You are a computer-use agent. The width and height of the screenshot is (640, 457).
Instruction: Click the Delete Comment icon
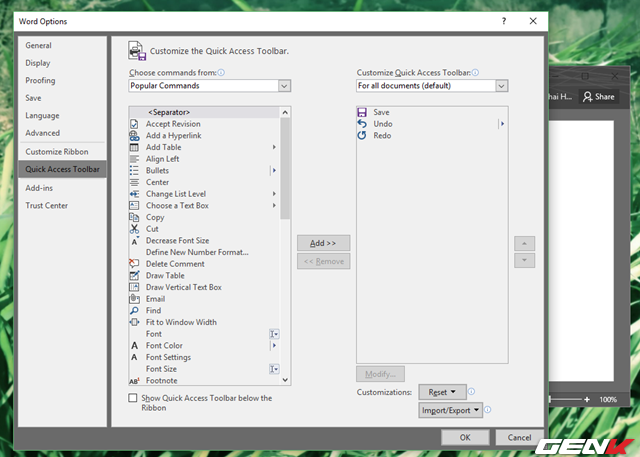[x=134, y=264]
